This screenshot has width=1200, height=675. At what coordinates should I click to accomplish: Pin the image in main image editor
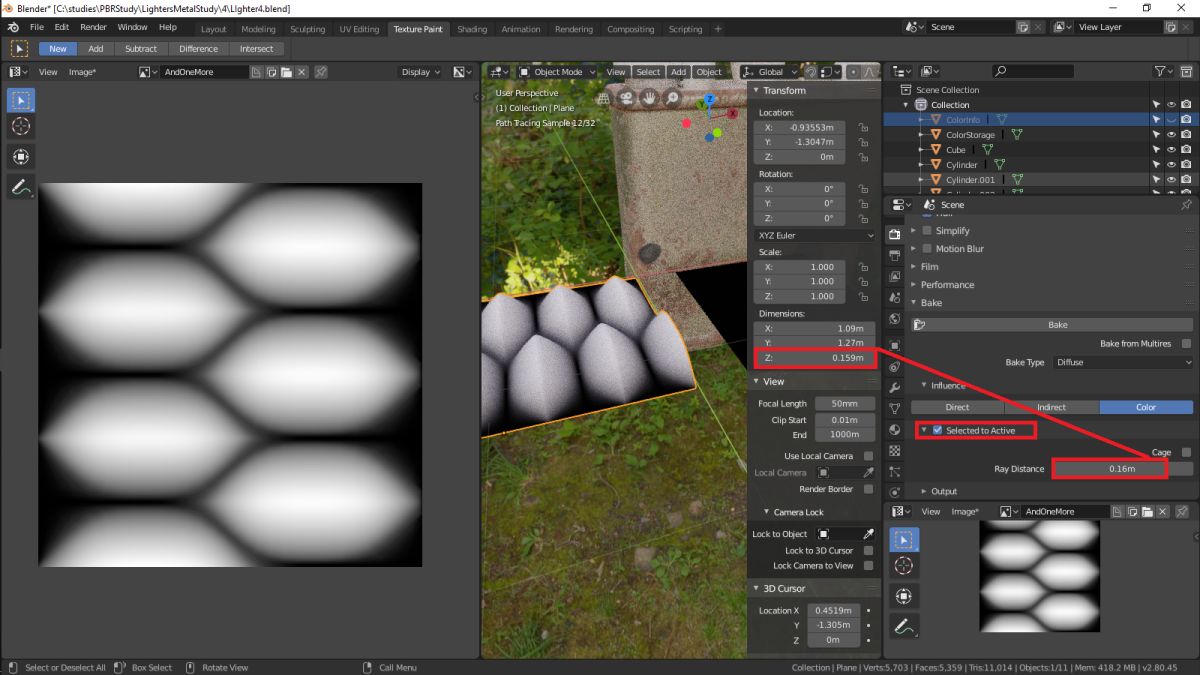coord(321,72)
